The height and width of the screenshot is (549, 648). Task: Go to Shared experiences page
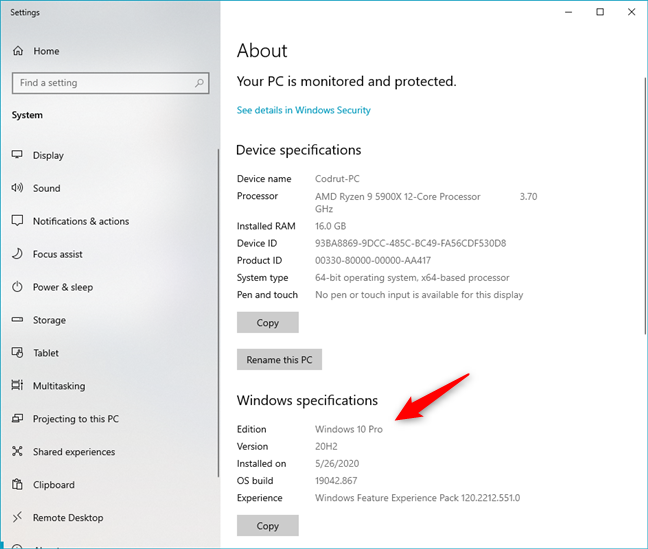[x=73, y=452]
